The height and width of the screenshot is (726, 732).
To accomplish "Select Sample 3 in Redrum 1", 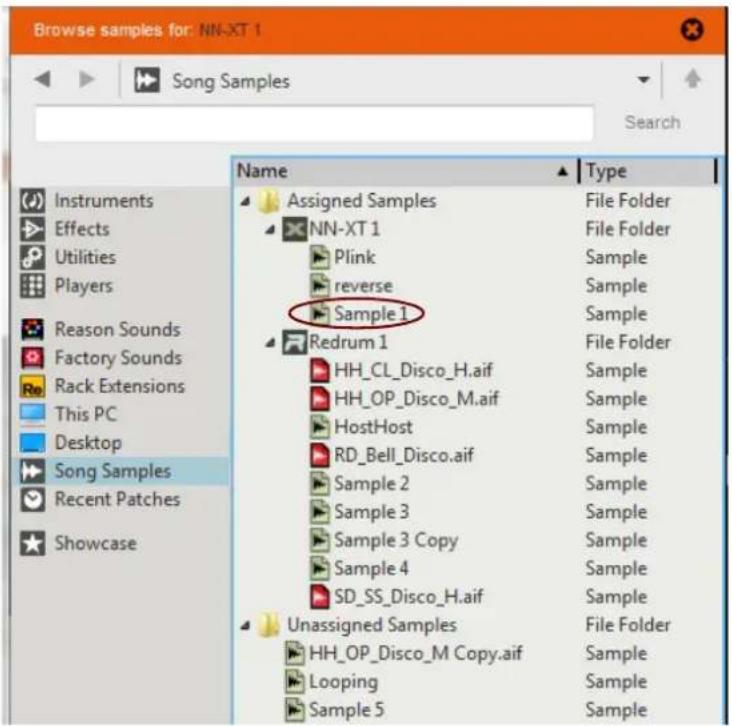I will [x=371, y=512].
